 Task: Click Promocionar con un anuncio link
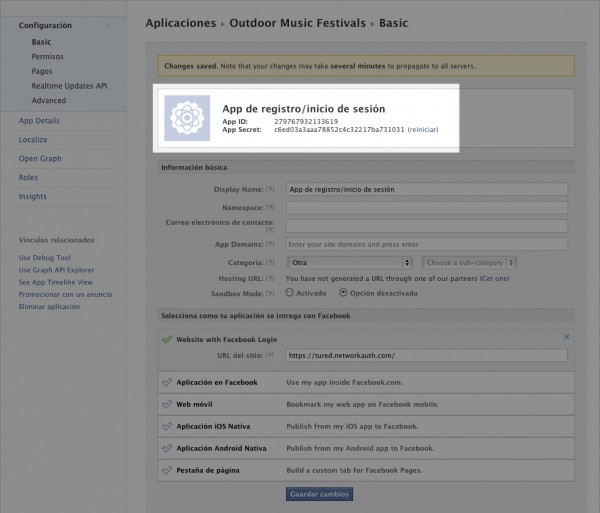click(x=65, y=294)
